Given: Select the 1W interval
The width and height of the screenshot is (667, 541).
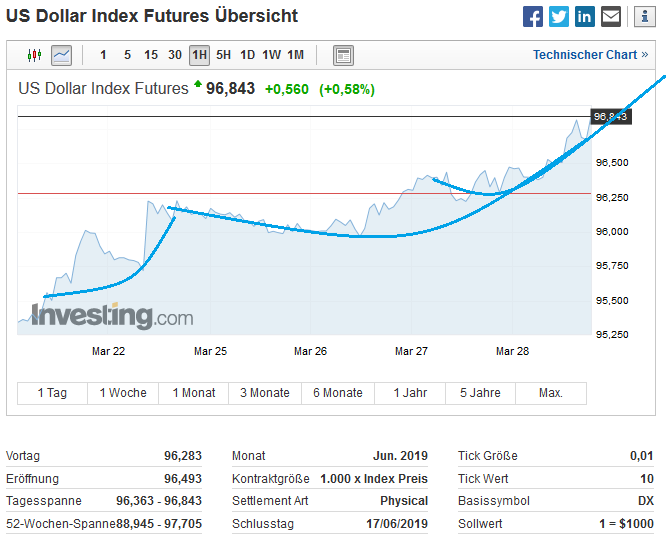Looking at the screenshot, I should 272,55.
